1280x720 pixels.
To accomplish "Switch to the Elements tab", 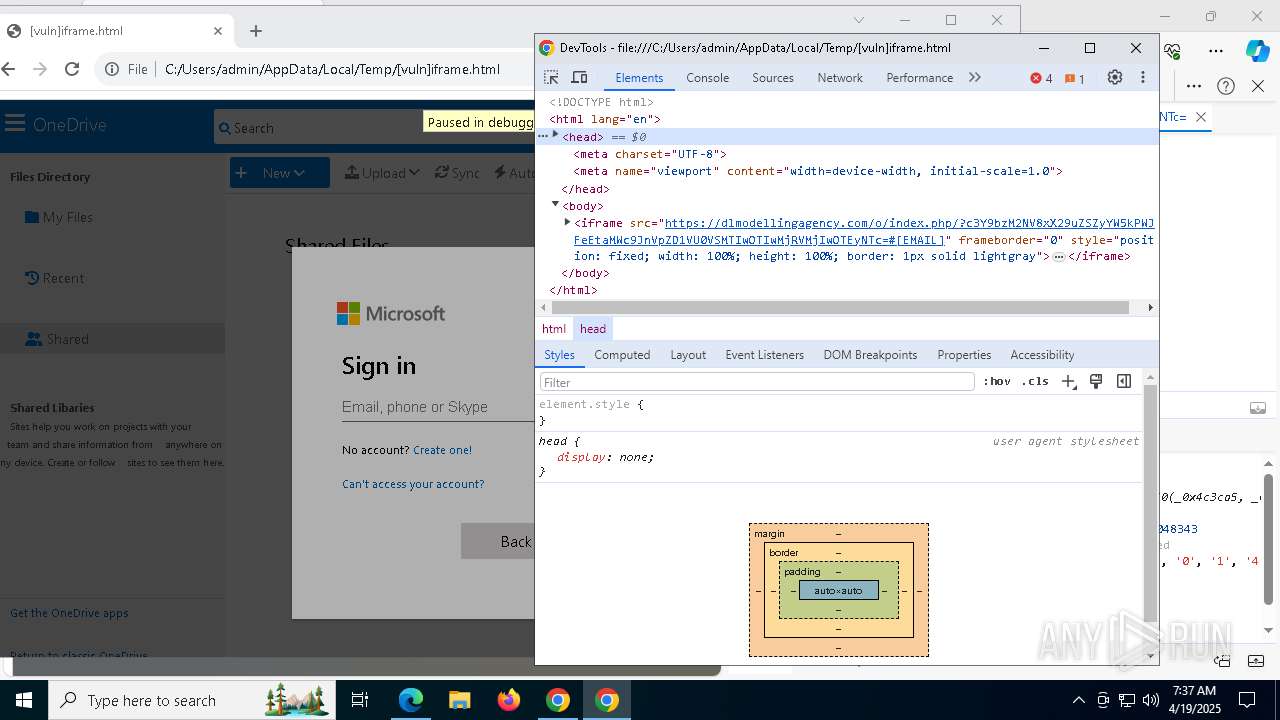I will point(639,77).
